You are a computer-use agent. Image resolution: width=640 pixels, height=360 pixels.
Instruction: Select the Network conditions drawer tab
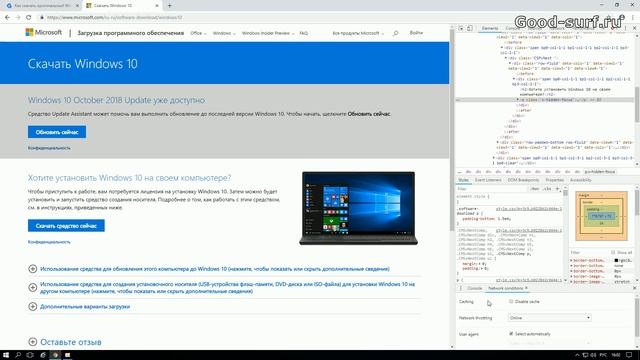(x=505, y=288)
